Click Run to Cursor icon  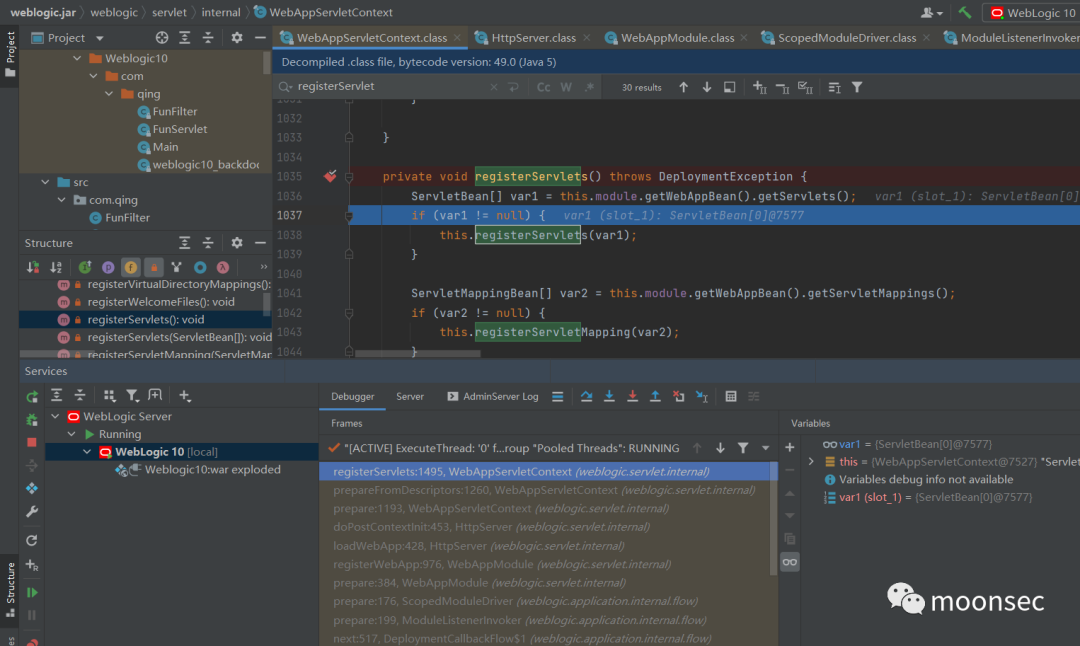[x=702, y=396]
